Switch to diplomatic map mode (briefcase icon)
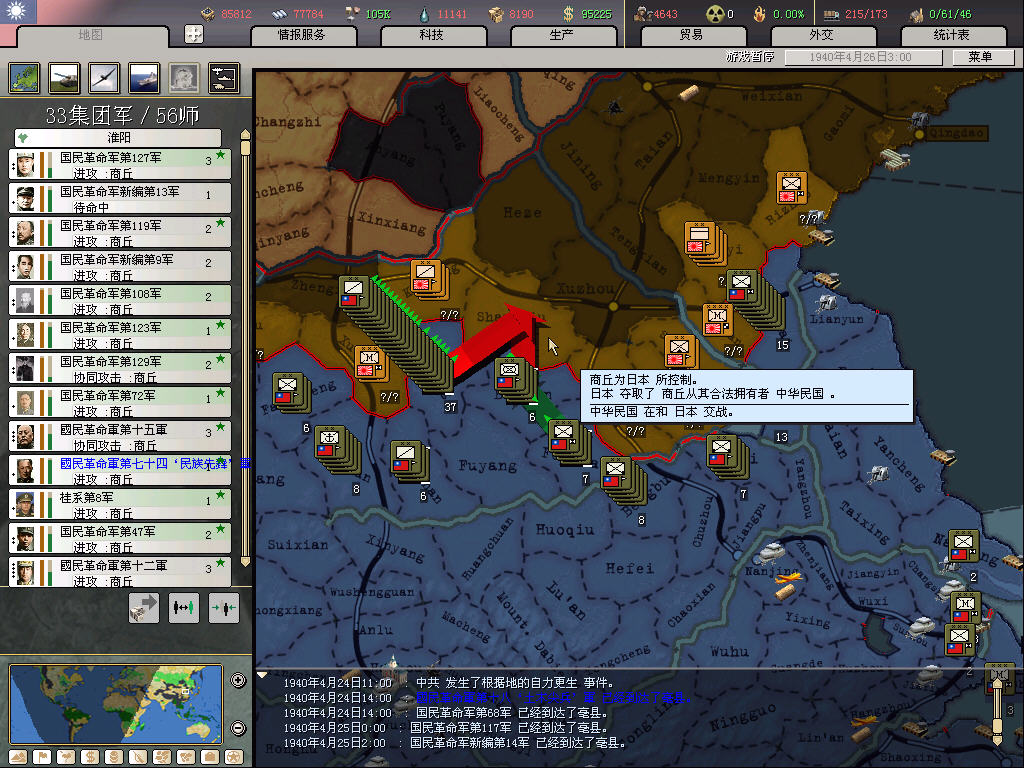The width and height of the screenshot is (1024, 768). [x=210, y=758]
